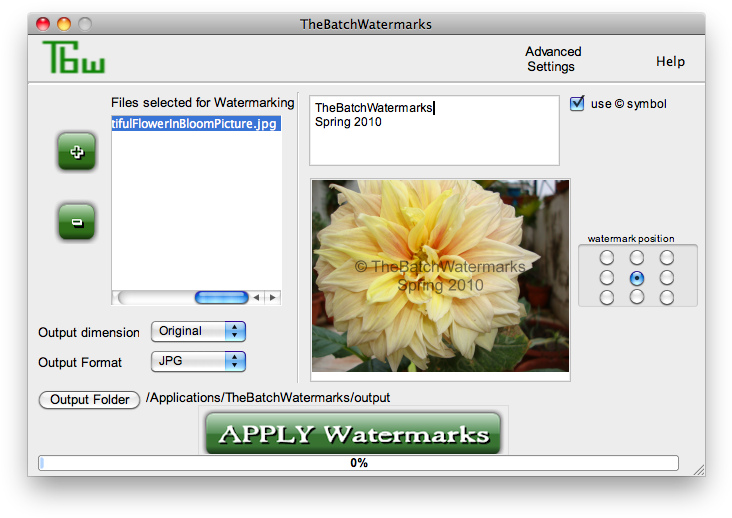Click the Output Folder button
Screen dimensions: 732x518
[x=89, y=400]
